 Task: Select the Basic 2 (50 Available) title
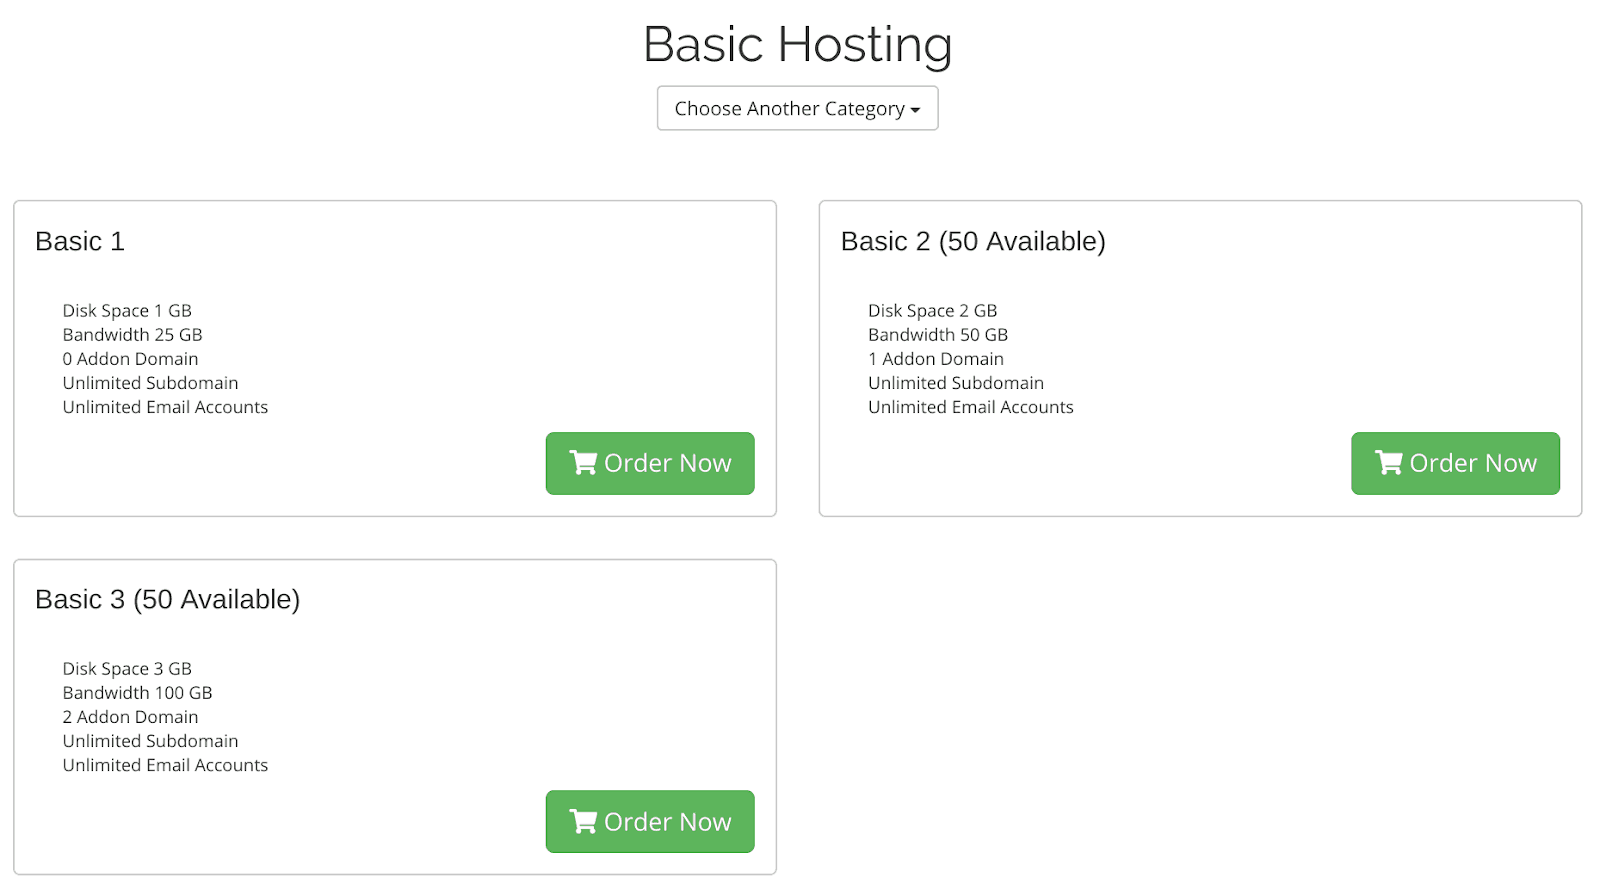point(973,241)
